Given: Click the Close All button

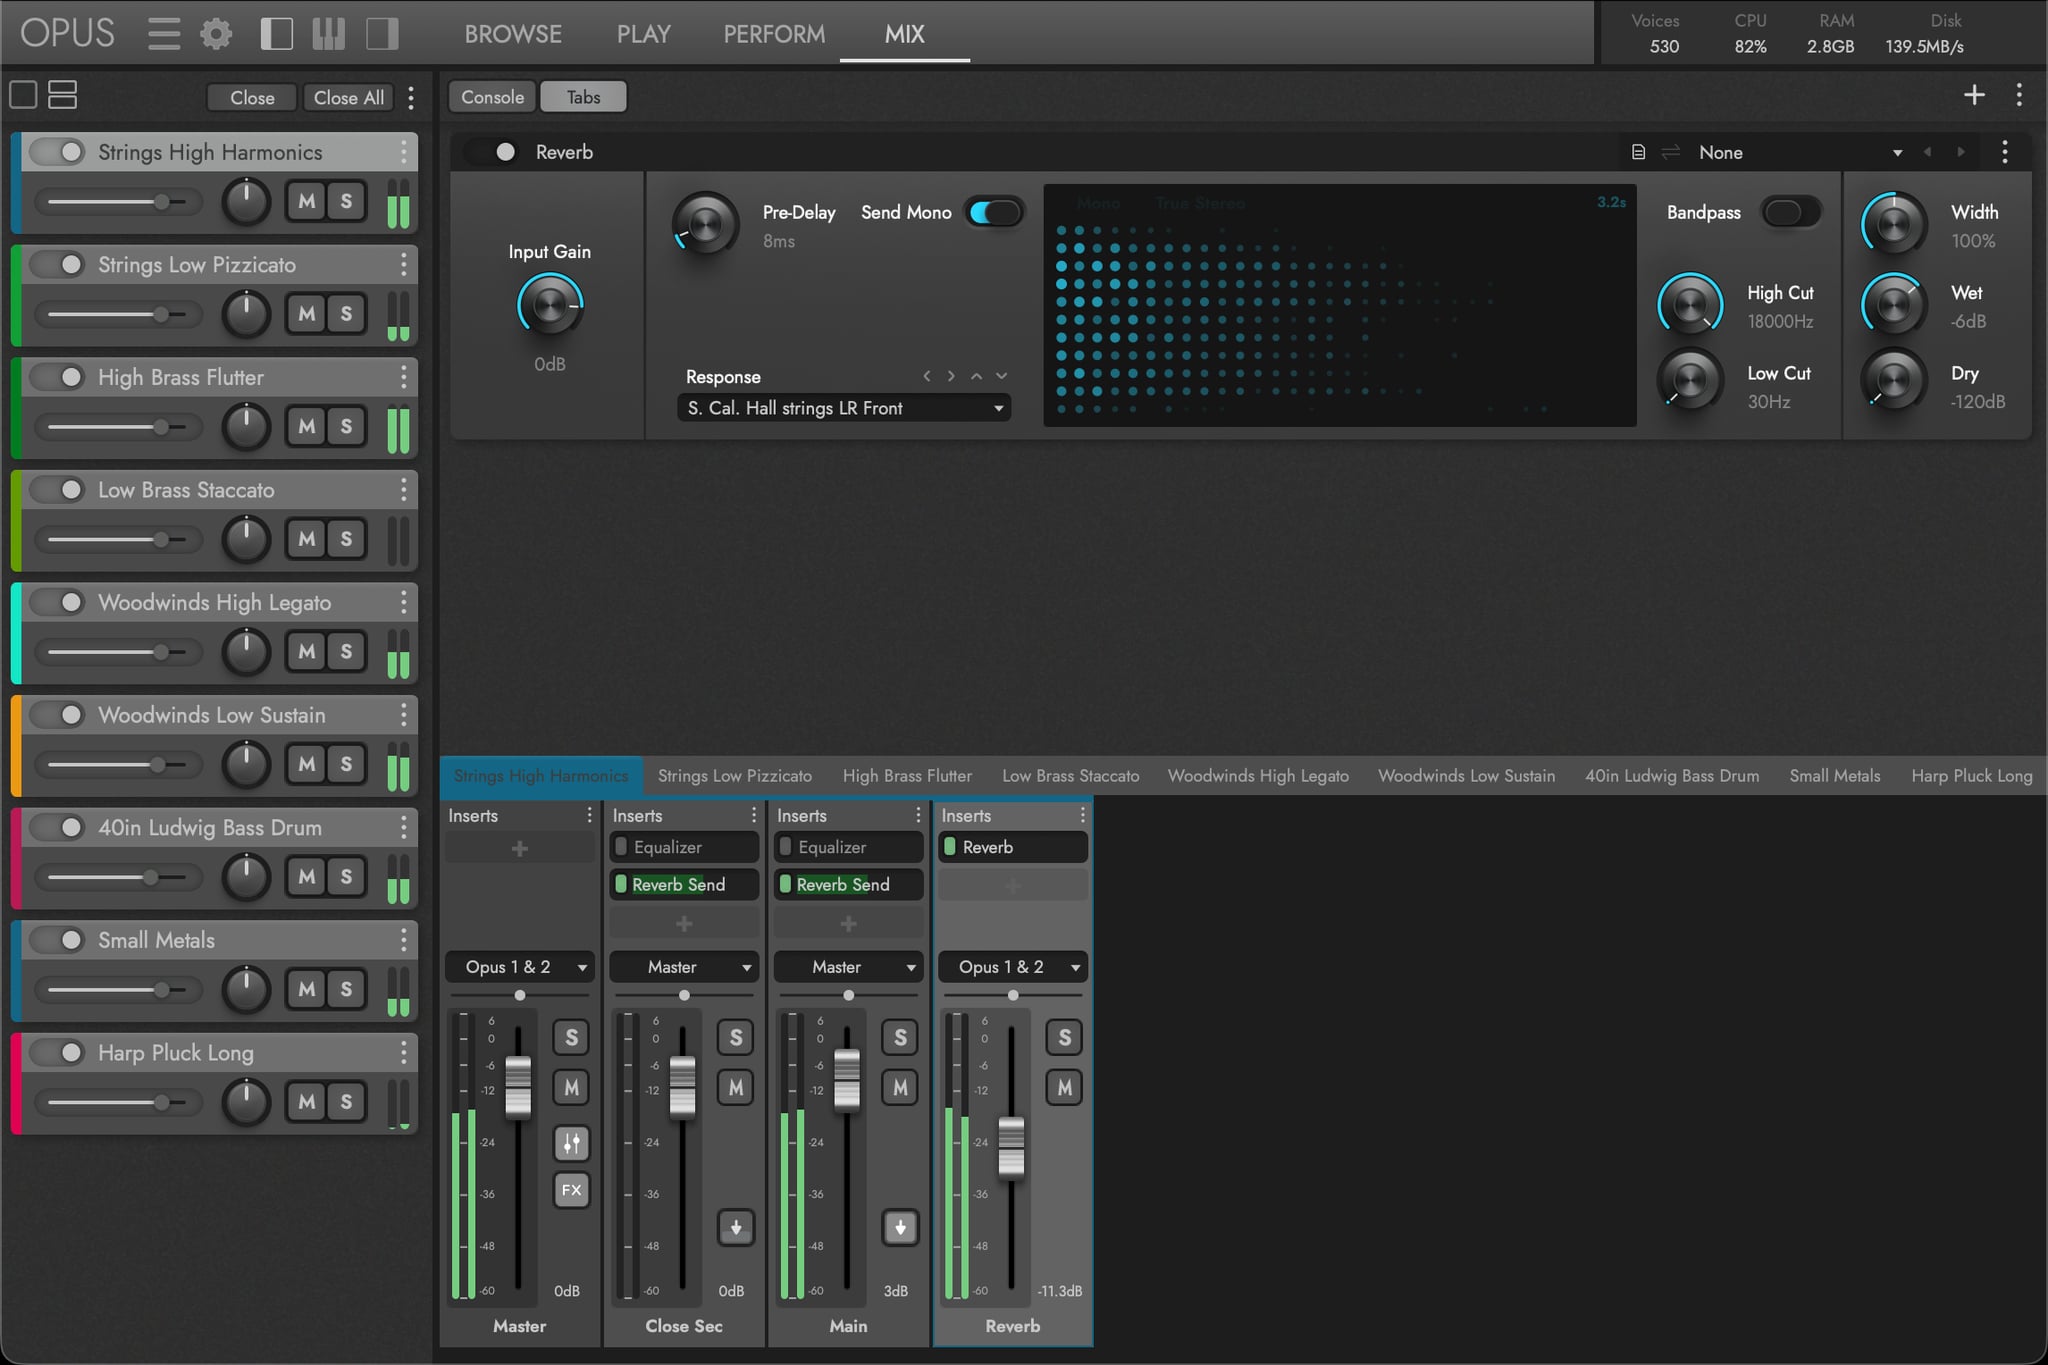Looking at the screenshot, I should pyautogui.click(x=349, y=97).
